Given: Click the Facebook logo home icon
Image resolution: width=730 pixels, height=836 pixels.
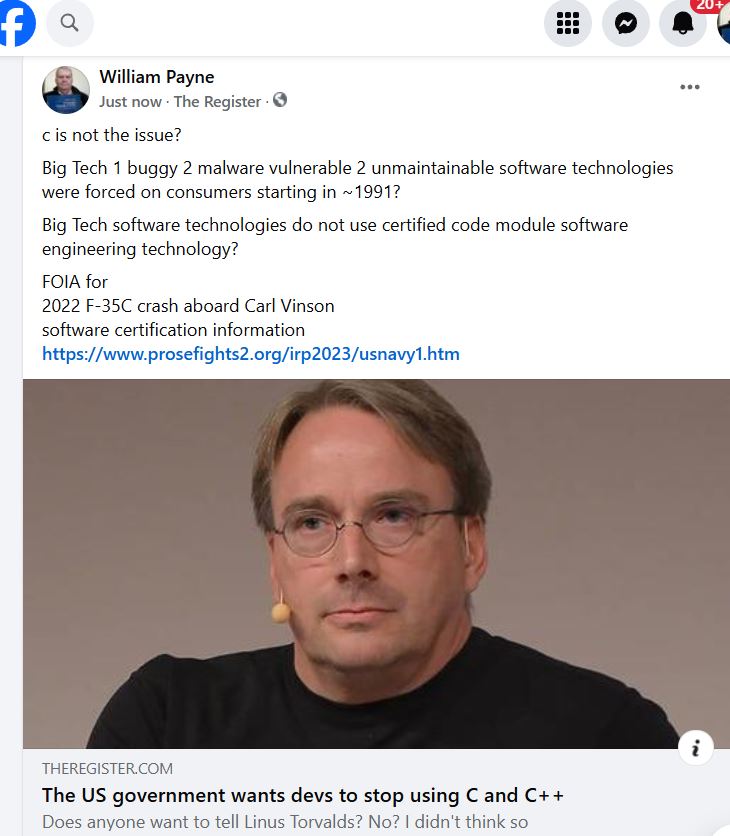Looking at the screenshot, I should [x=17, y=22].
